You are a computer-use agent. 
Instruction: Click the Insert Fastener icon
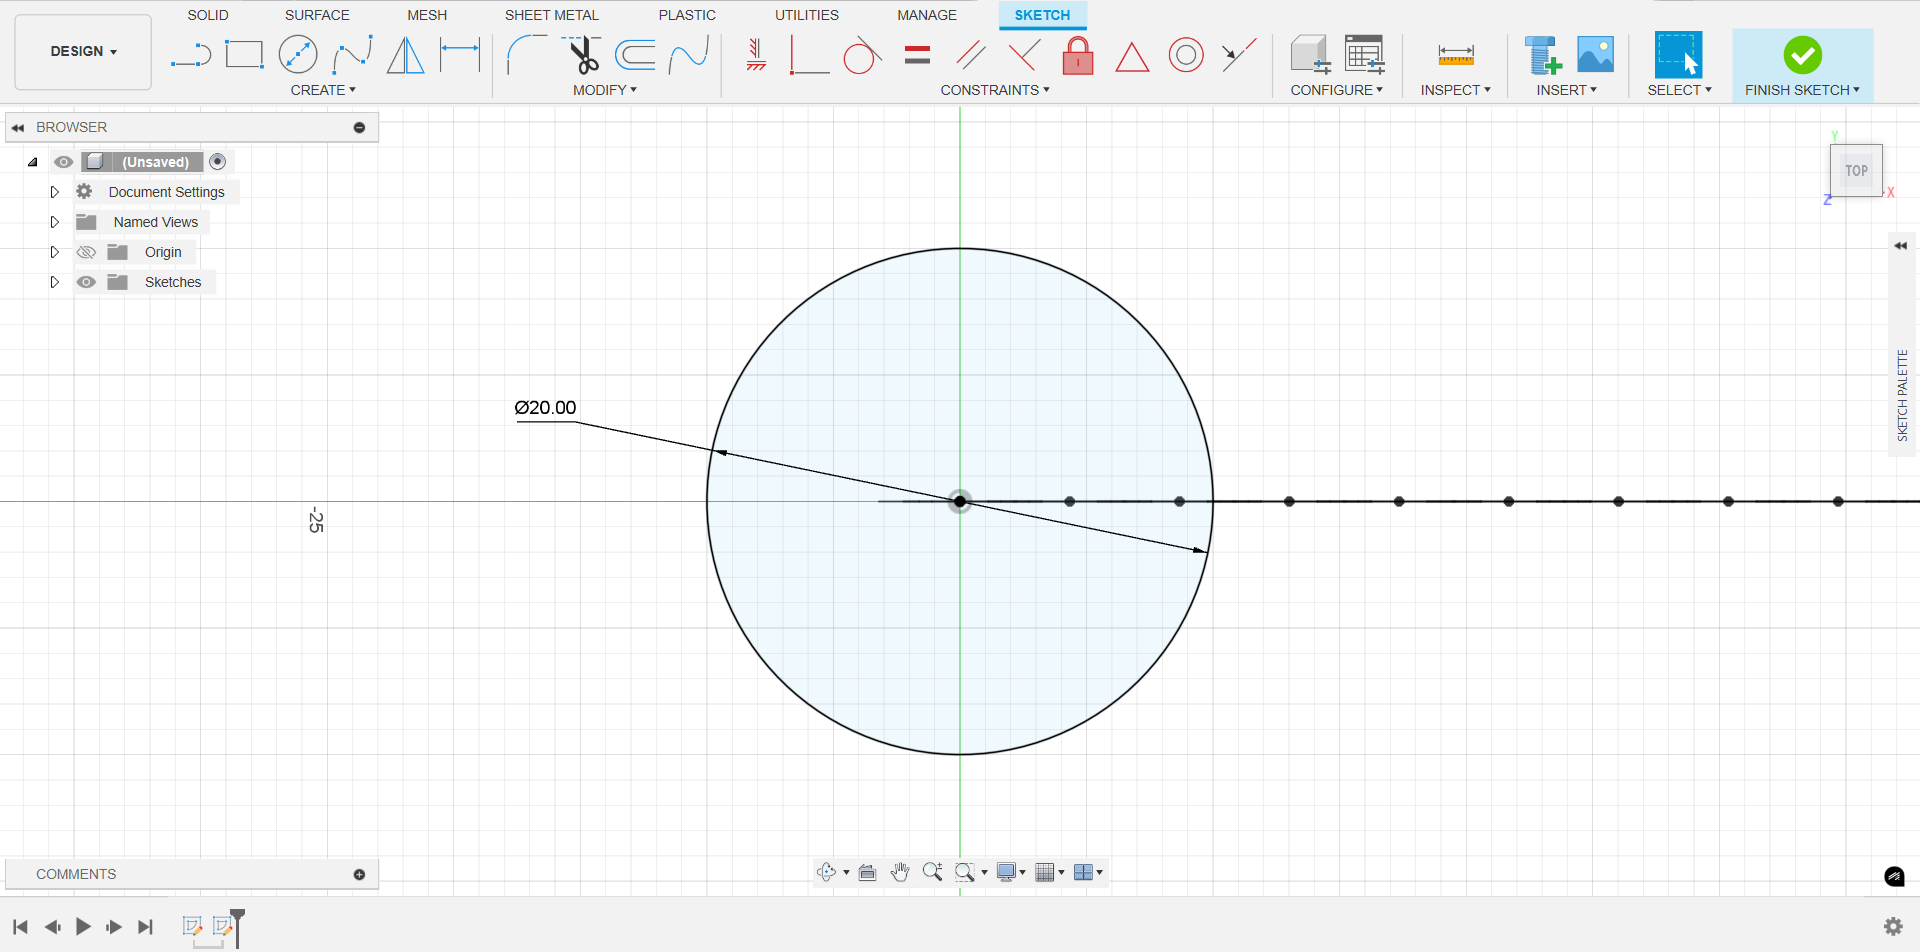pos(1543,55)
